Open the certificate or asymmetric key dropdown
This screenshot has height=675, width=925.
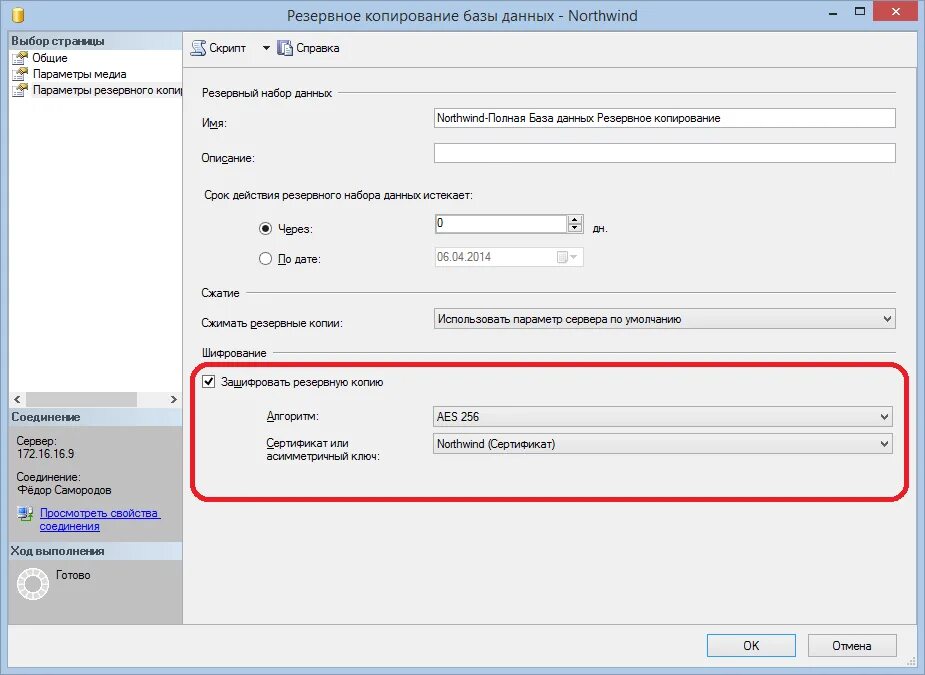[x=662, y=444]
